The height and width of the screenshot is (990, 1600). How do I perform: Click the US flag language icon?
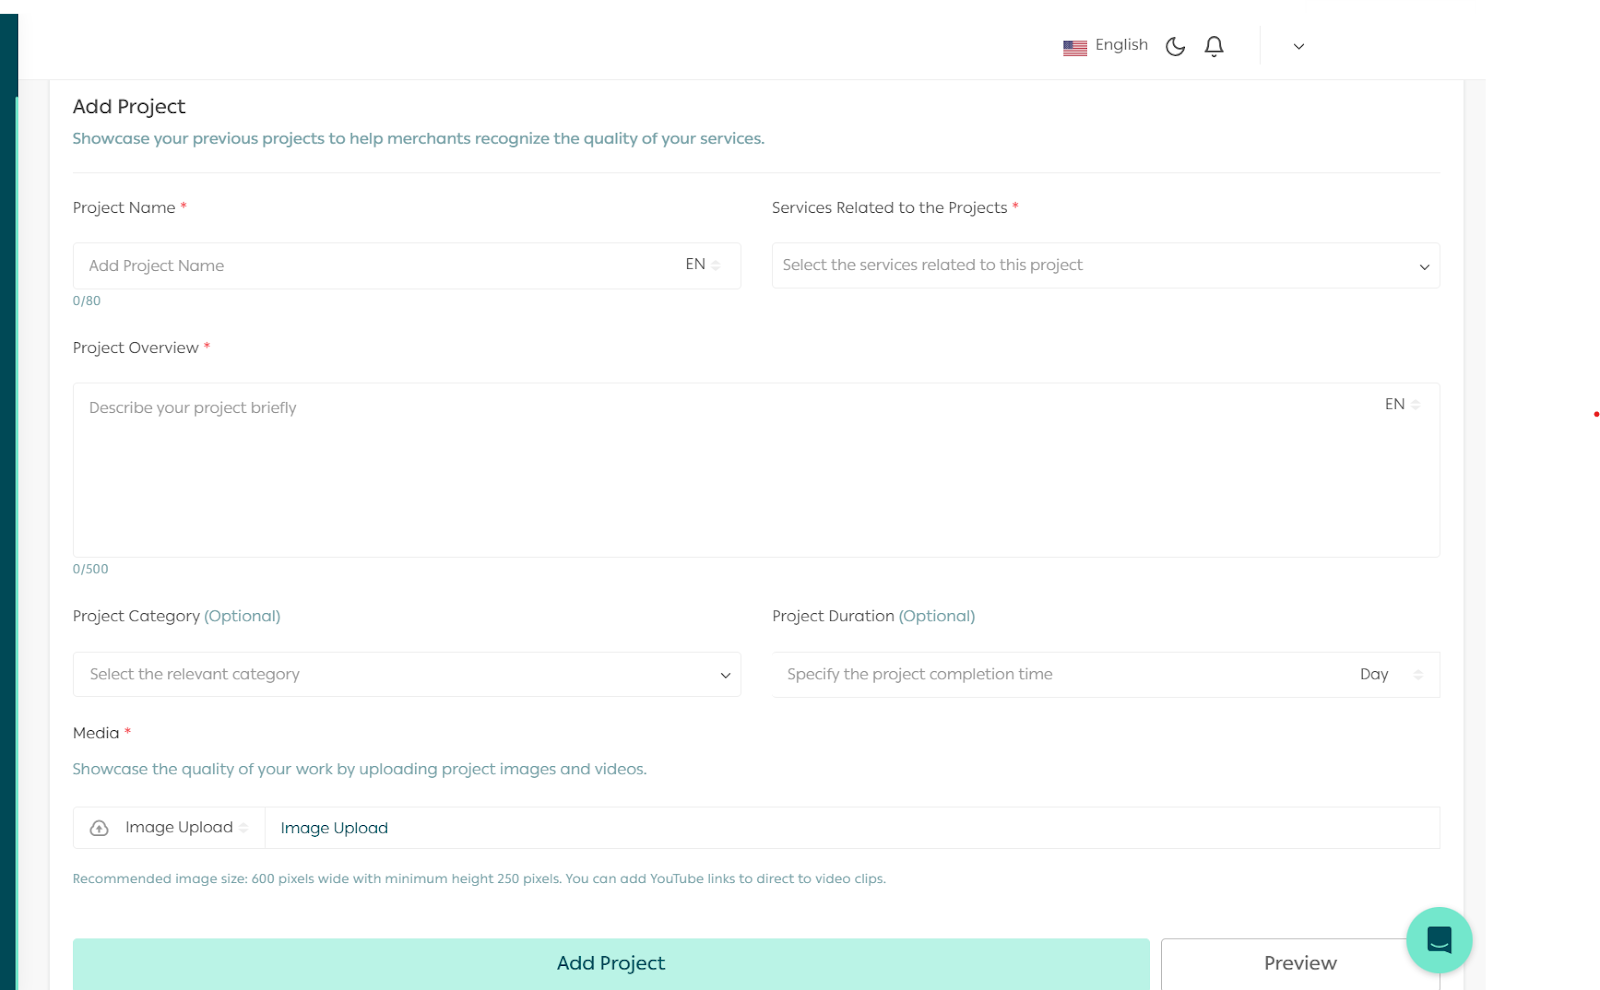1075,47
